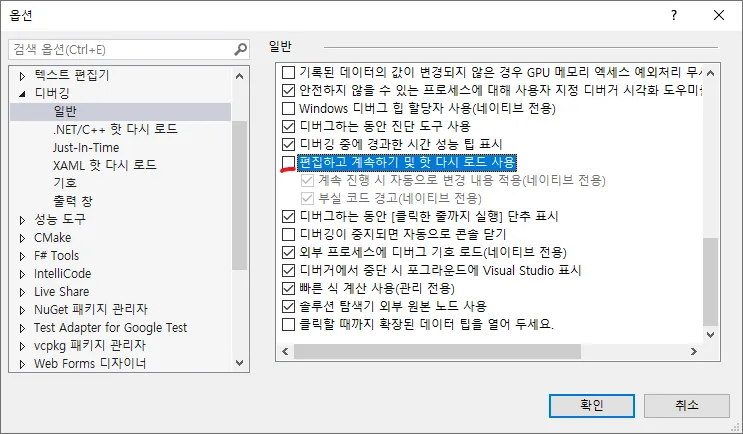Click the 확인 button
This screenshot has height=434, width=743.
pyautogui.click(x=591, y=405)
